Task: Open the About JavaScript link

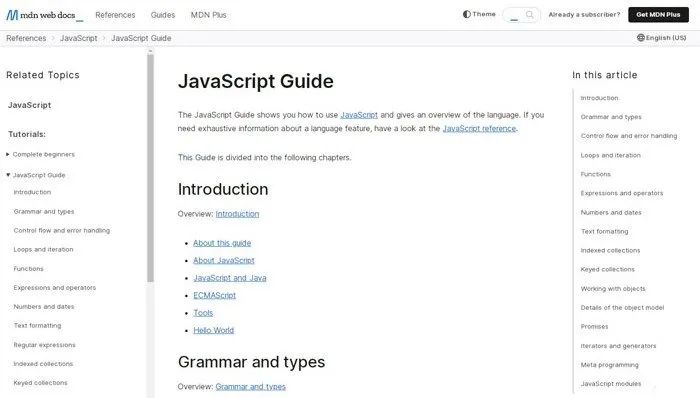Action: click(x=224, y=261)
